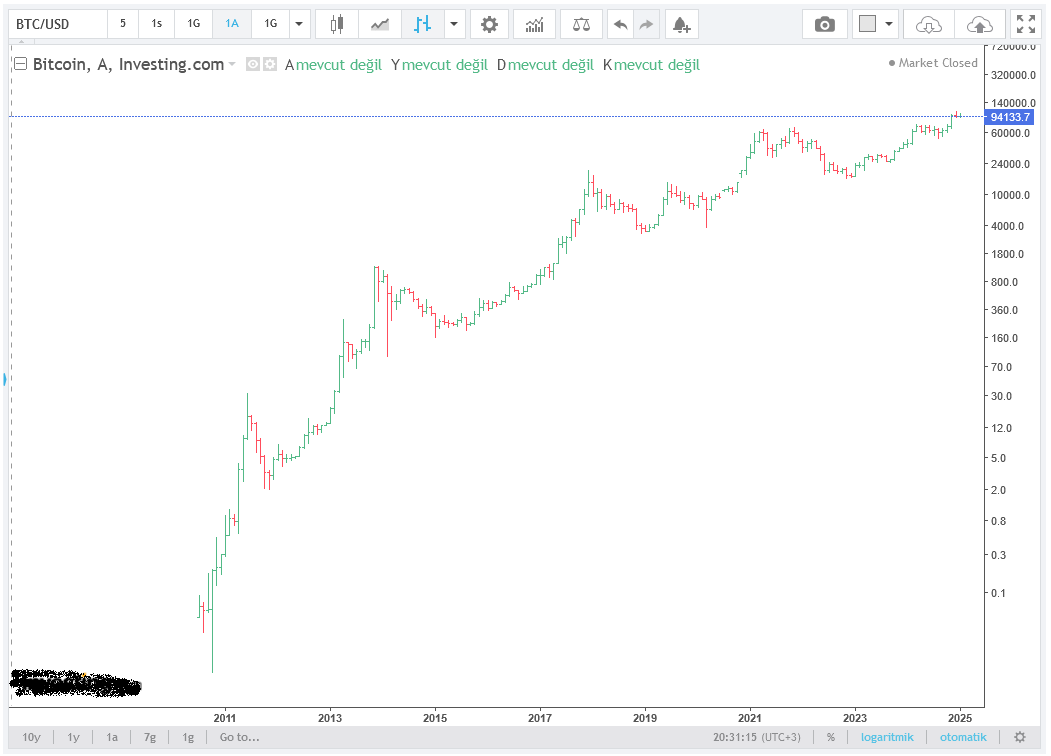The width and height of the screenshot is (1051, 756).
Task: Open chart settings gear in top toolbar
Action: coord(489,24)
